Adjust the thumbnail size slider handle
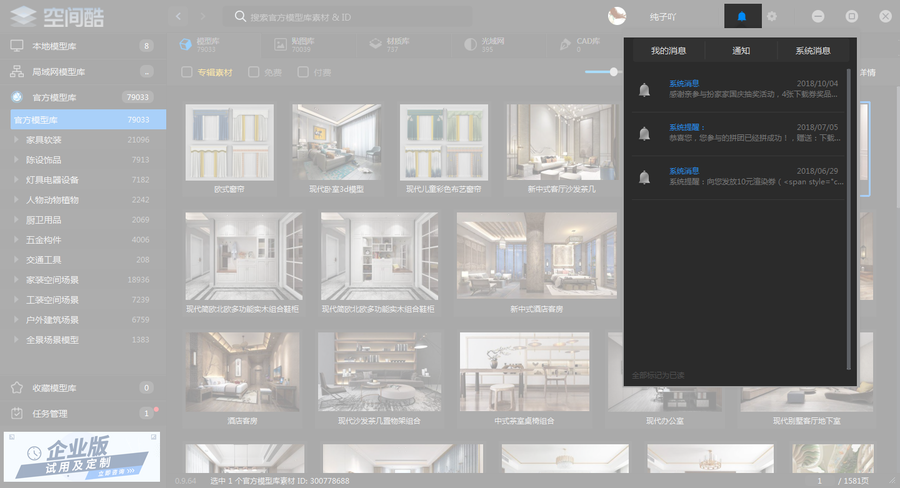The width and height of the screenshot is (900, 488). pos(614,72)
